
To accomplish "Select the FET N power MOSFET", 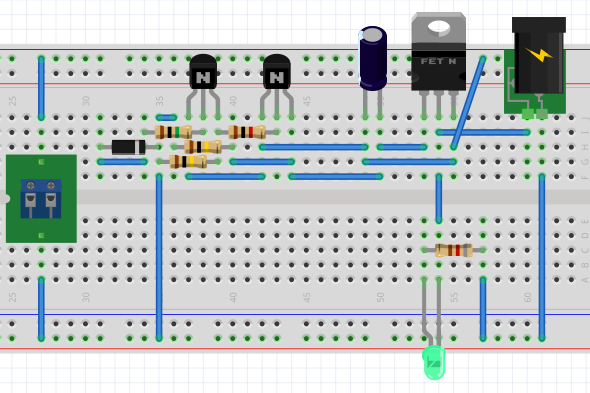I will (438, 53).
